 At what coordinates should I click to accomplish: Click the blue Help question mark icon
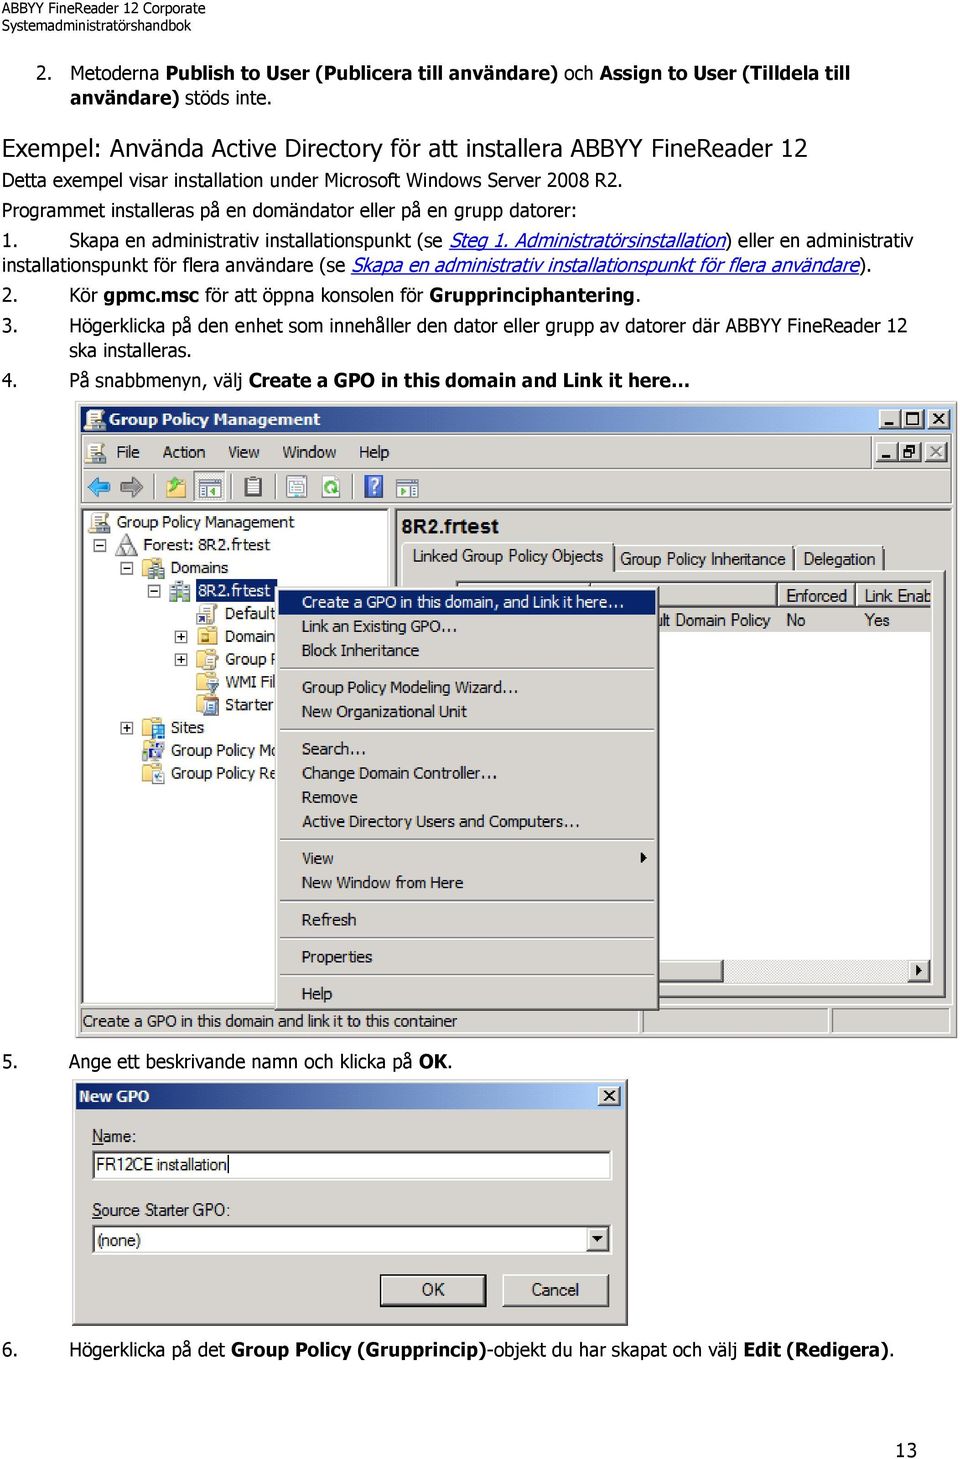tap(374, 487)
